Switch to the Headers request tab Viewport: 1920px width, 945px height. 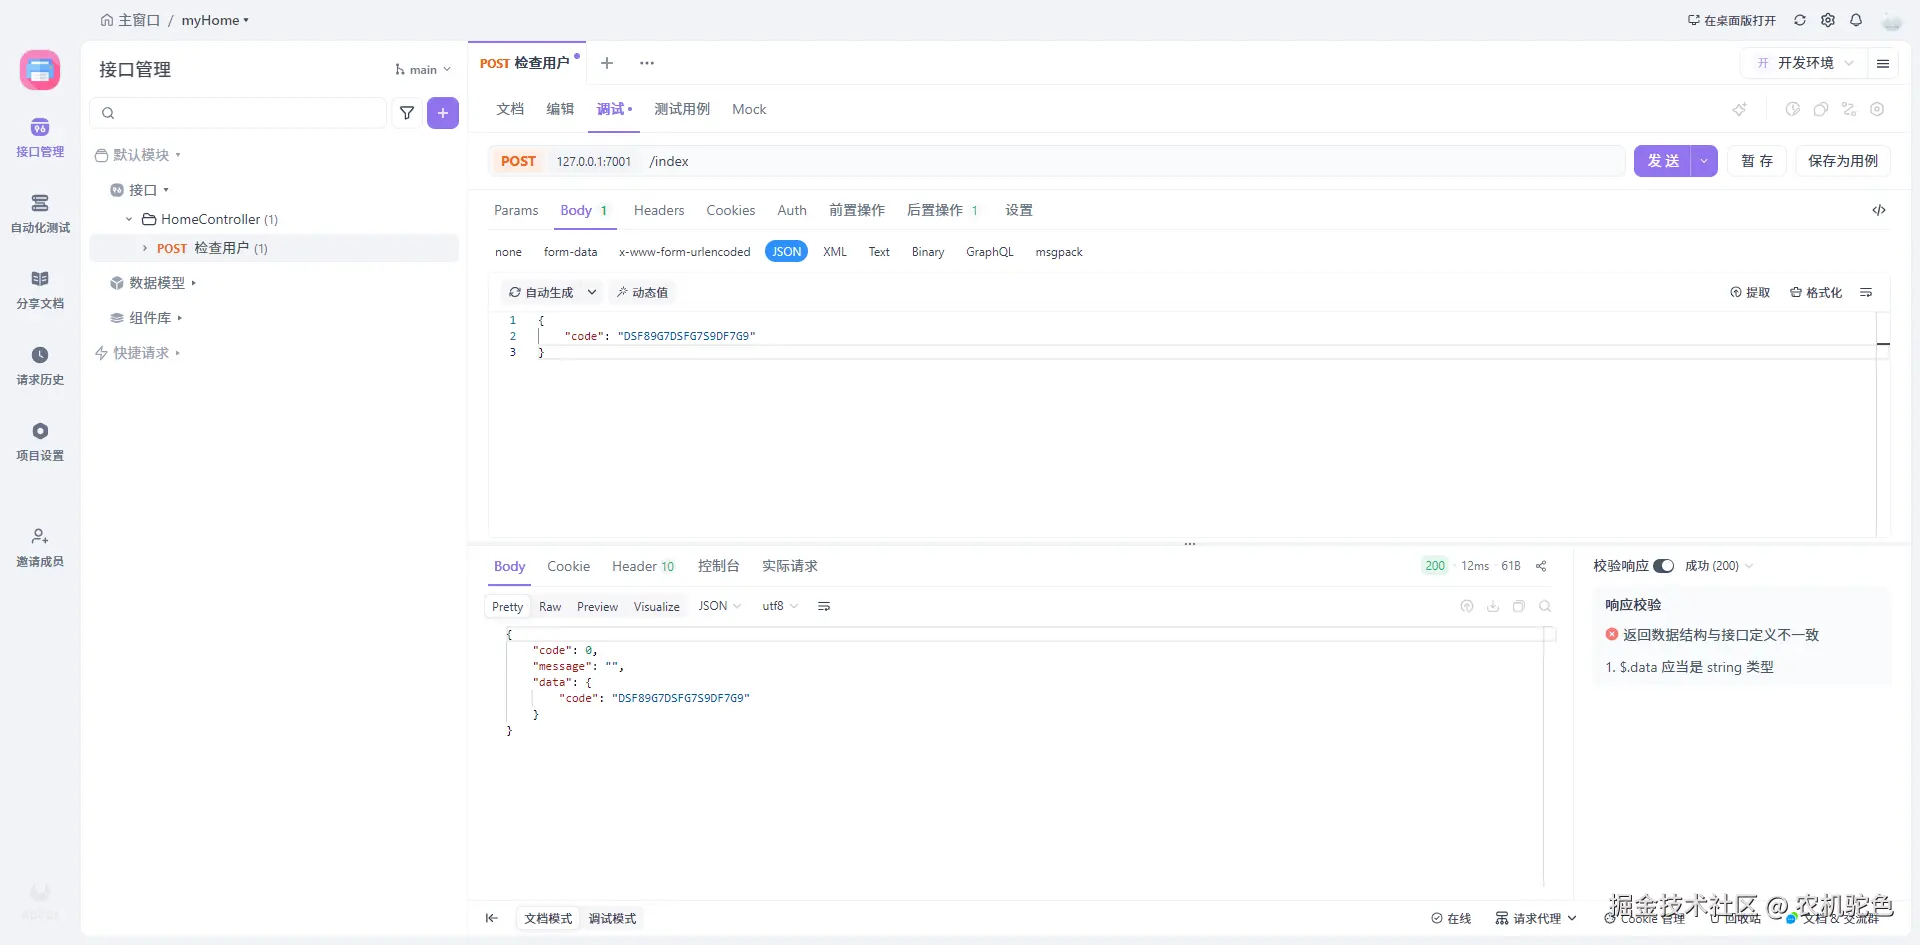pyautogui.click(x=658, y=210)
